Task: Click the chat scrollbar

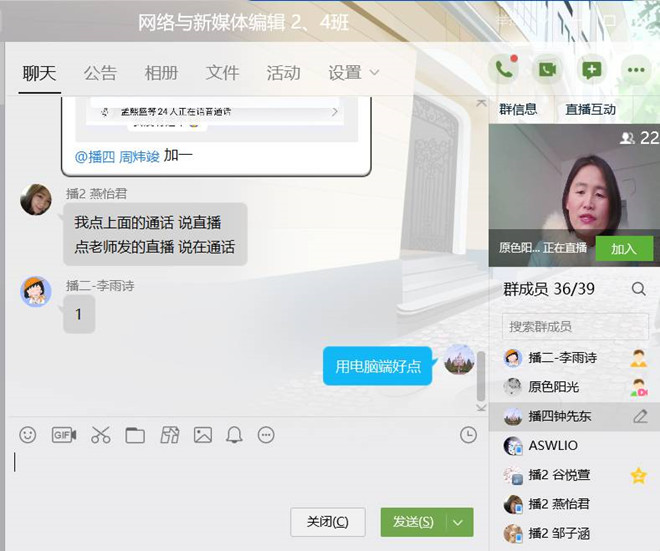Action: pos(481,375)
